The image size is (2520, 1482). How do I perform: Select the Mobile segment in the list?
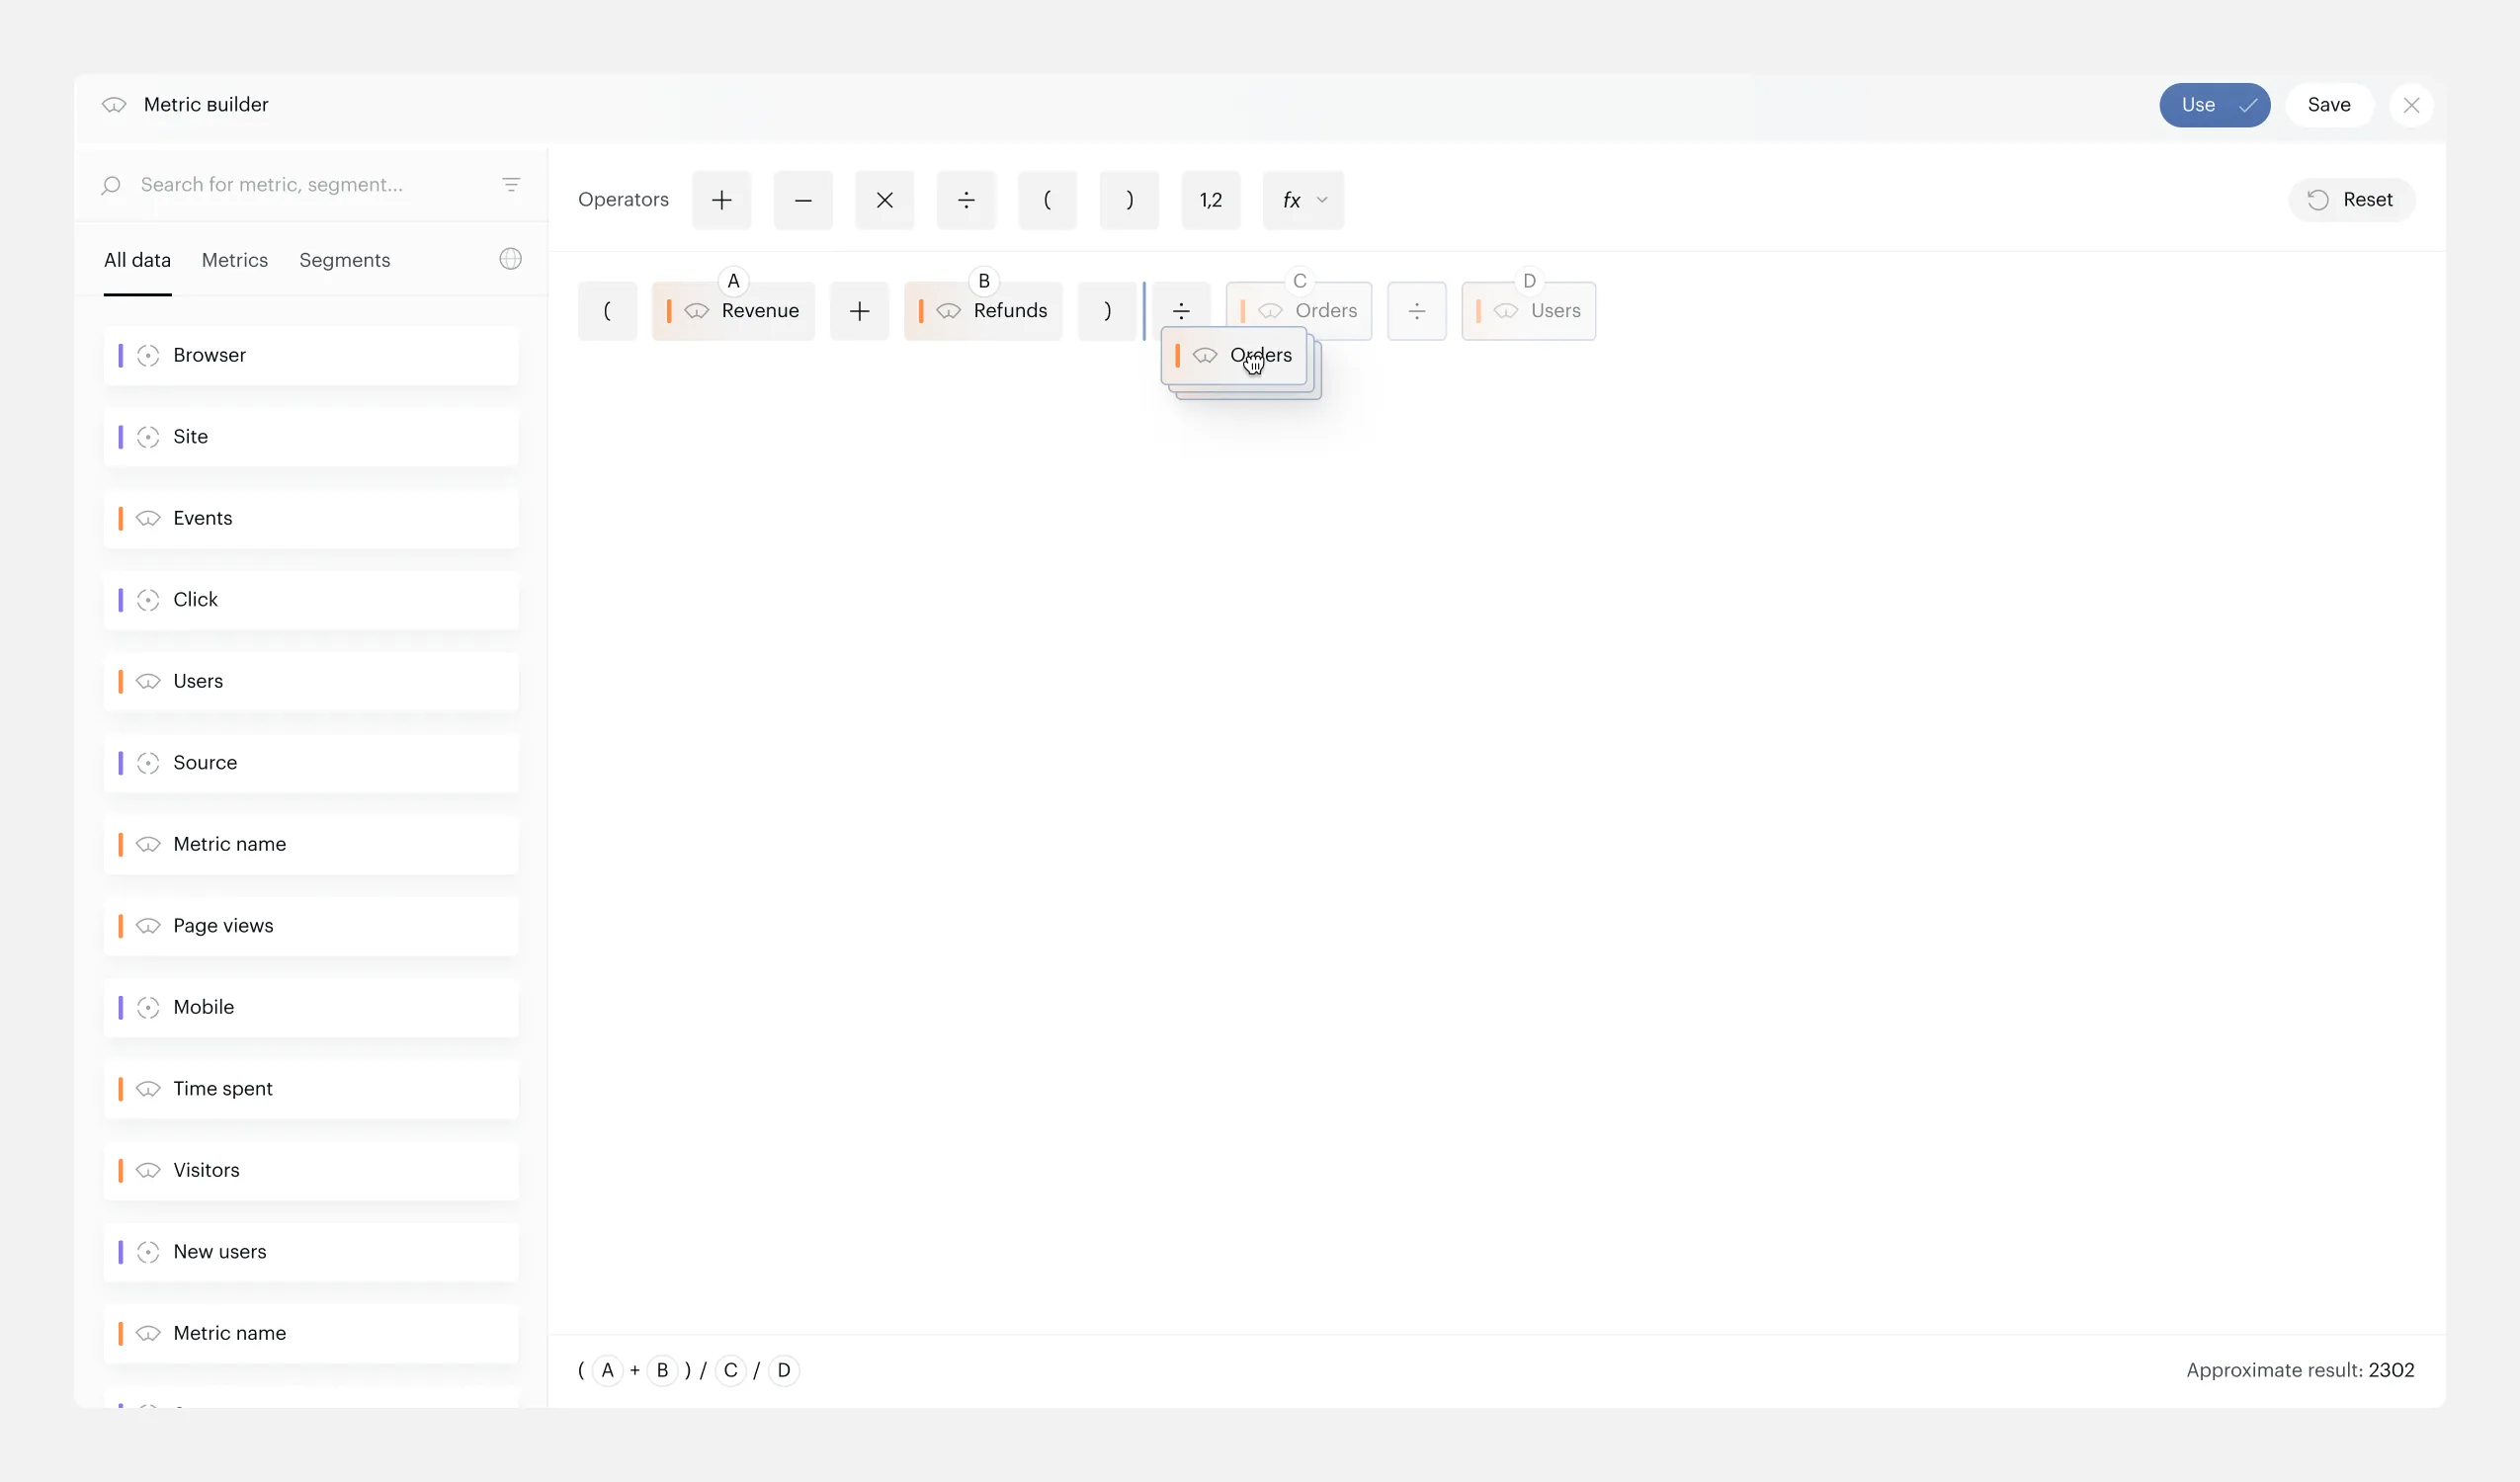[311, 1007]
